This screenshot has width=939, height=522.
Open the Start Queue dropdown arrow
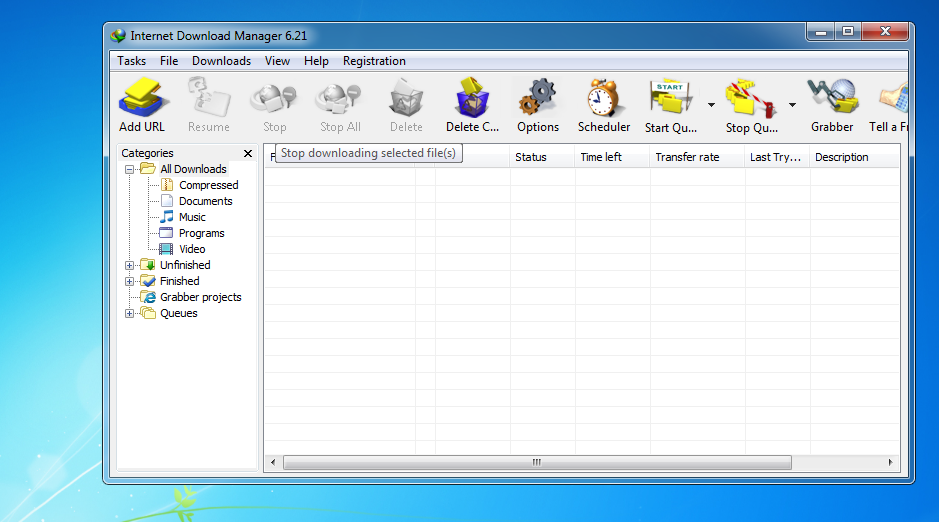(711, 105)
